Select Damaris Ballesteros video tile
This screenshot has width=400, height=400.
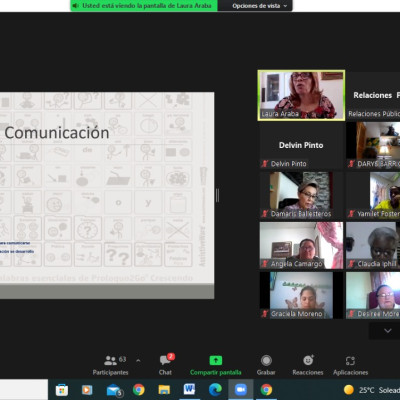pos(301,195)
